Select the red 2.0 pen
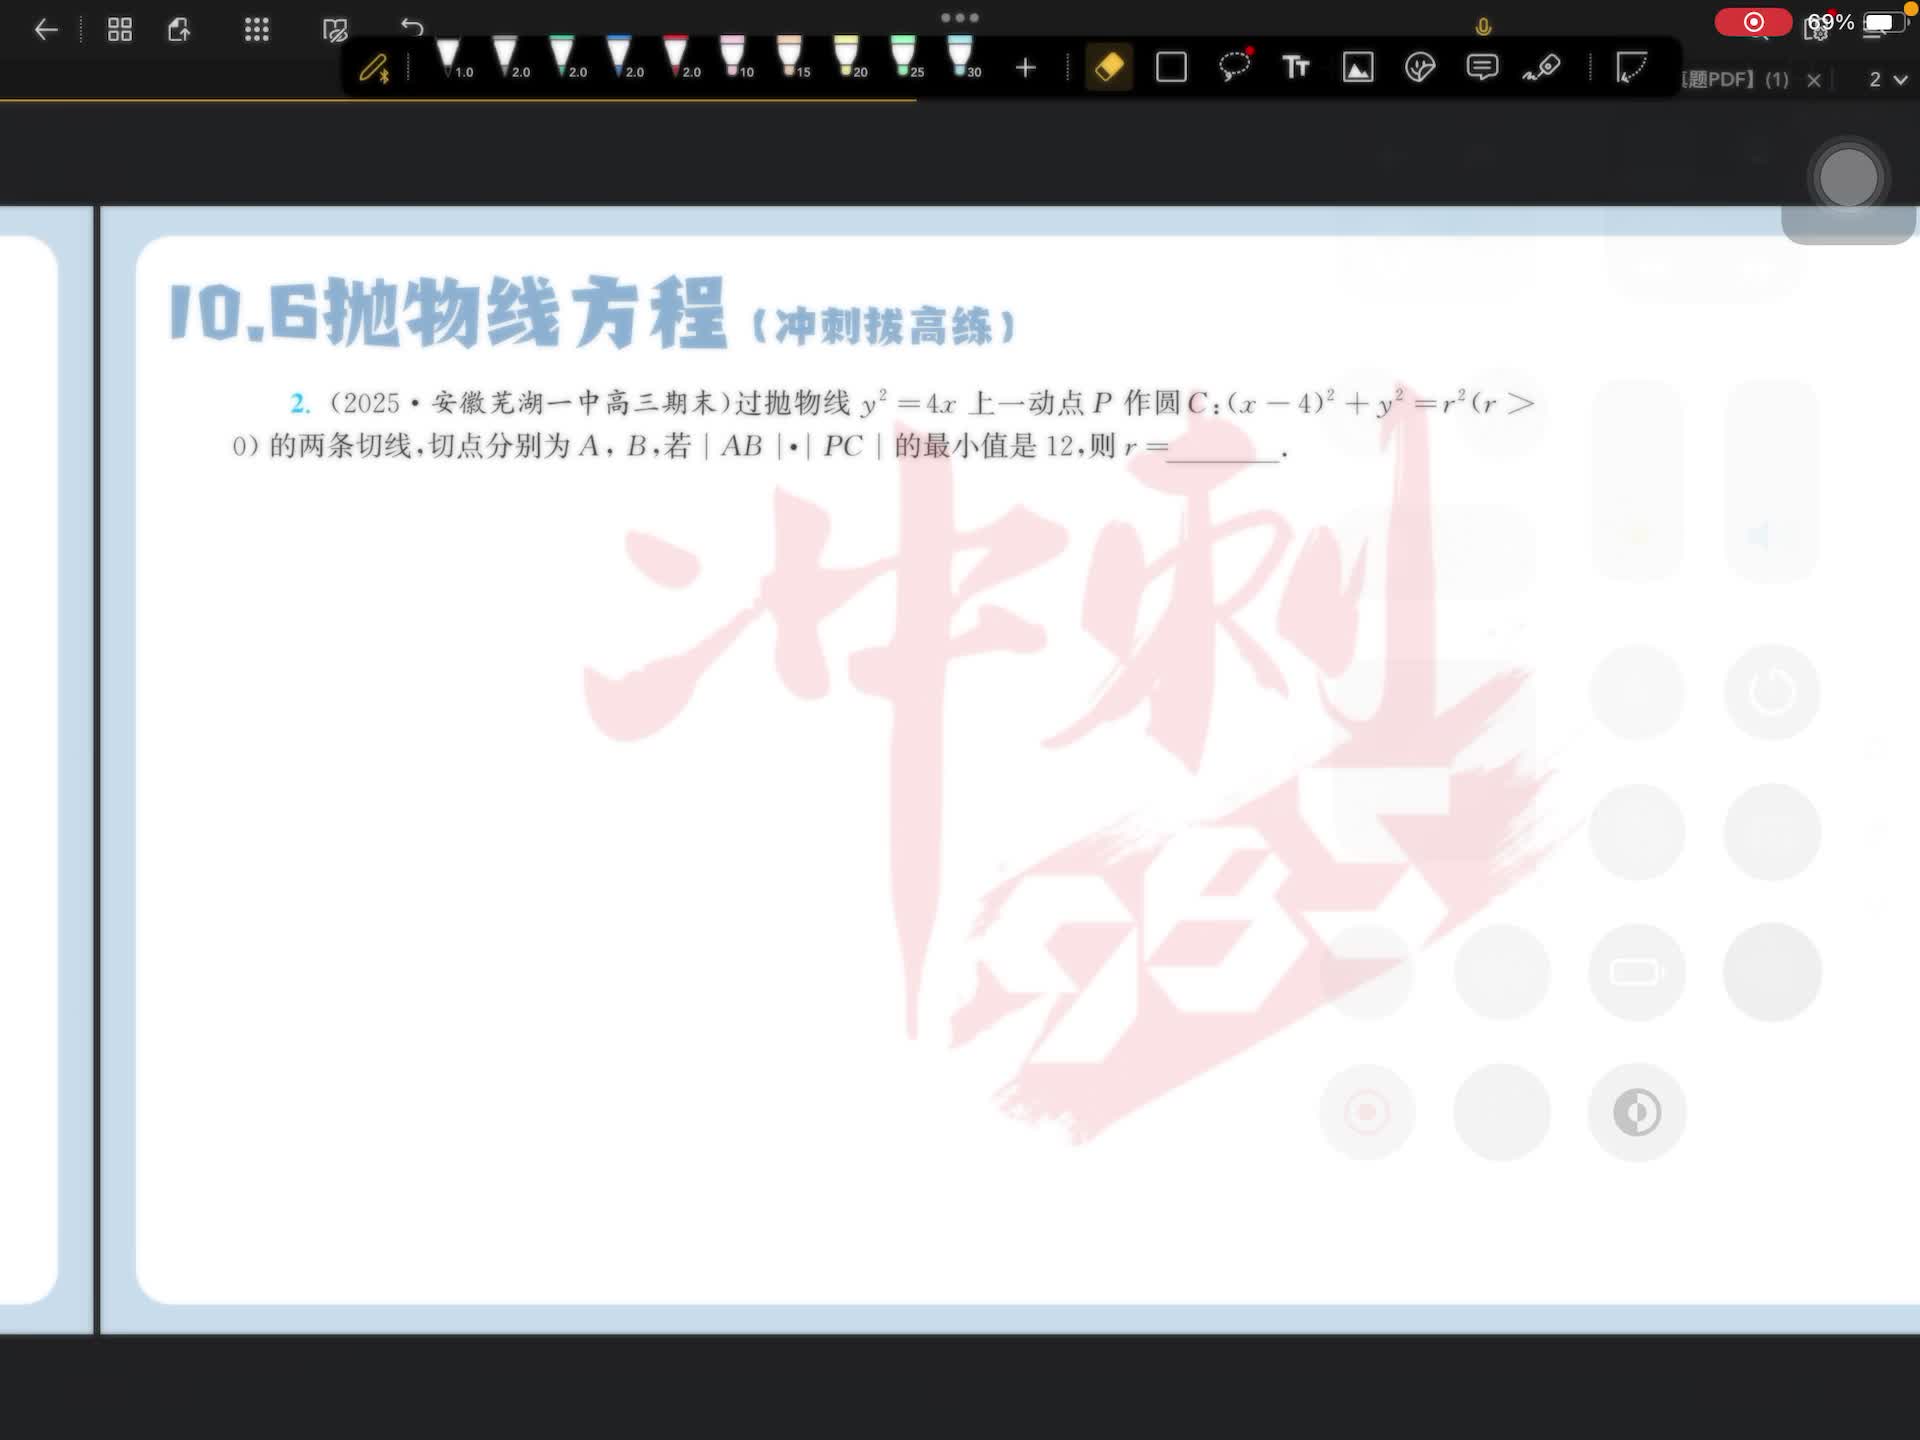 pos(678,58)
